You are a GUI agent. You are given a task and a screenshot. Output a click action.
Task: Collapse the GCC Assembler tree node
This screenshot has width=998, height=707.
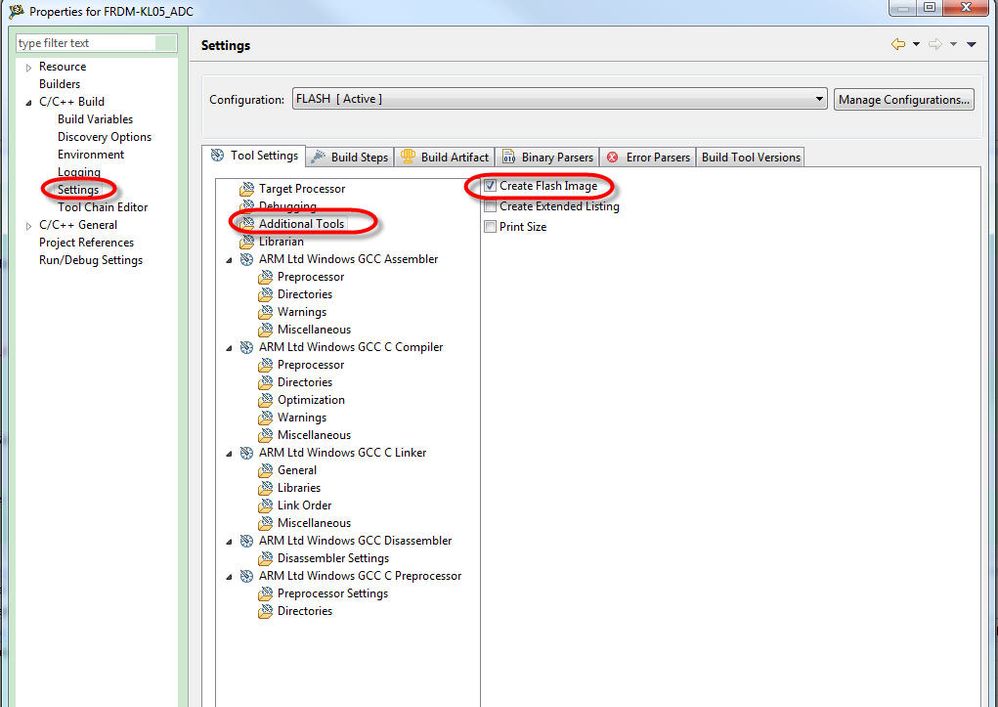click(229, 260)
